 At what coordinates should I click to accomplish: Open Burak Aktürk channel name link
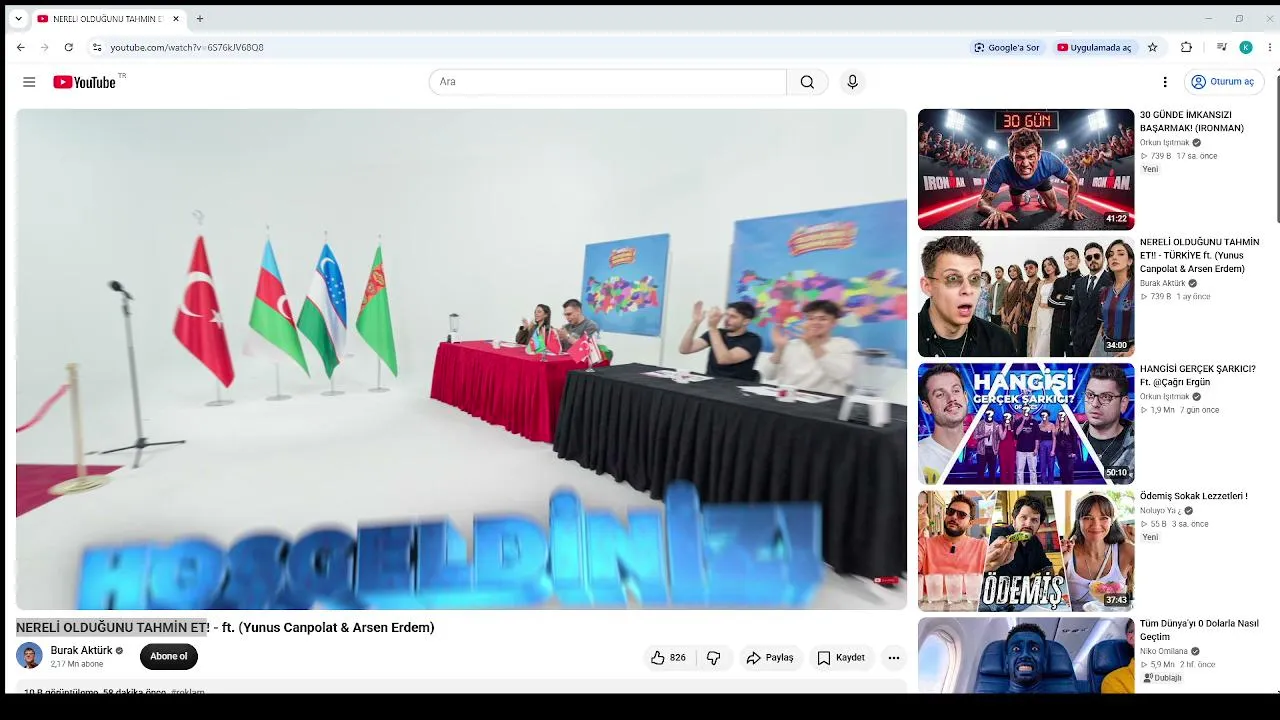coord(82,651)
